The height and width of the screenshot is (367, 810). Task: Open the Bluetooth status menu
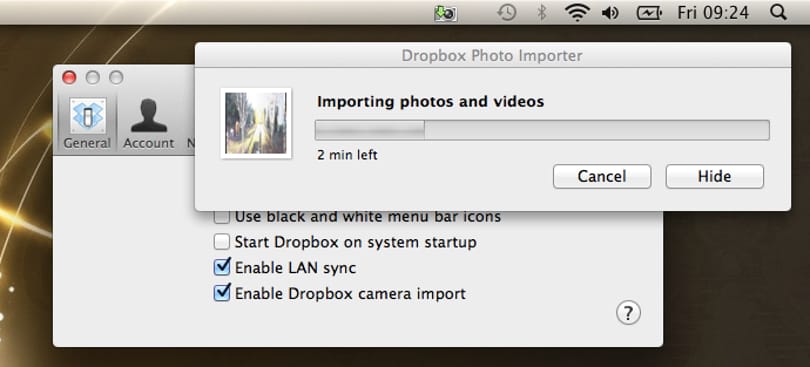pyautogui.click(x=541, y=12)
